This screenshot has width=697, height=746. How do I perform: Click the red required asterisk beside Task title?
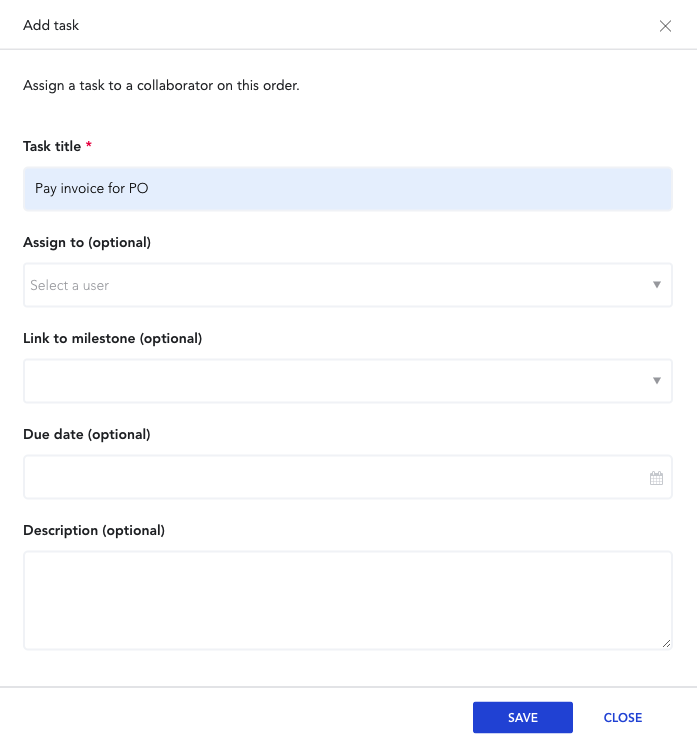tap(88, 144)
